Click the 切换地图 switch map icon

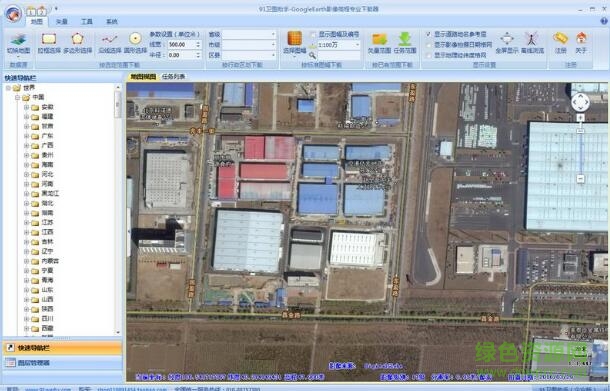(x=18, y=44)
